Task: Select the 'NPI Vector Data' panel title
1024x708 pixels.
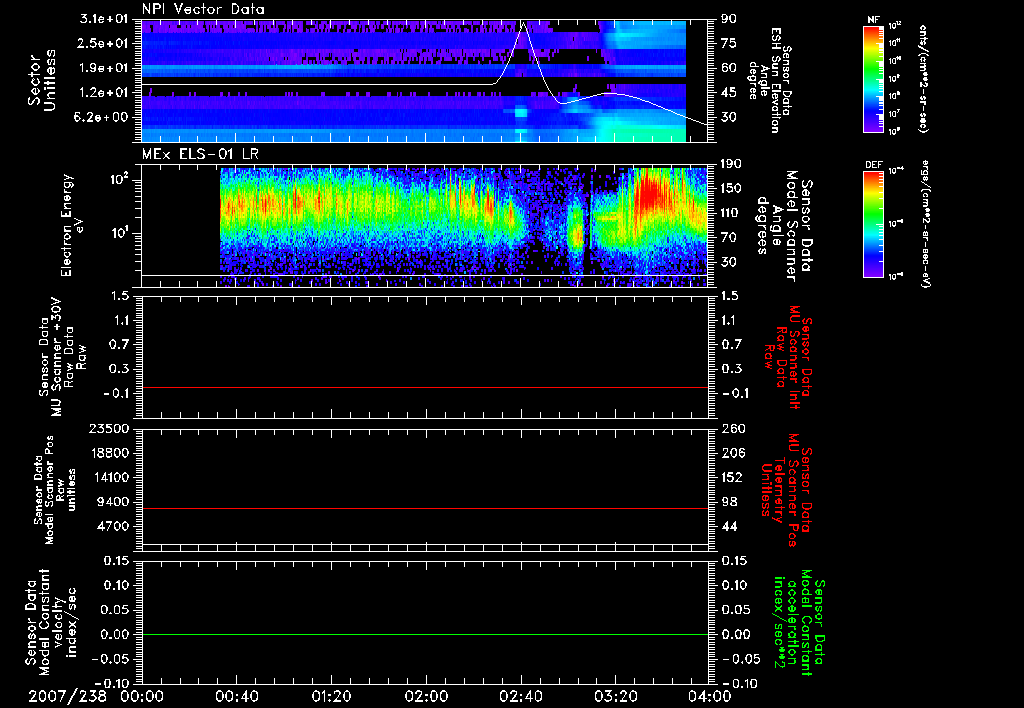Action: click(203, 9)
